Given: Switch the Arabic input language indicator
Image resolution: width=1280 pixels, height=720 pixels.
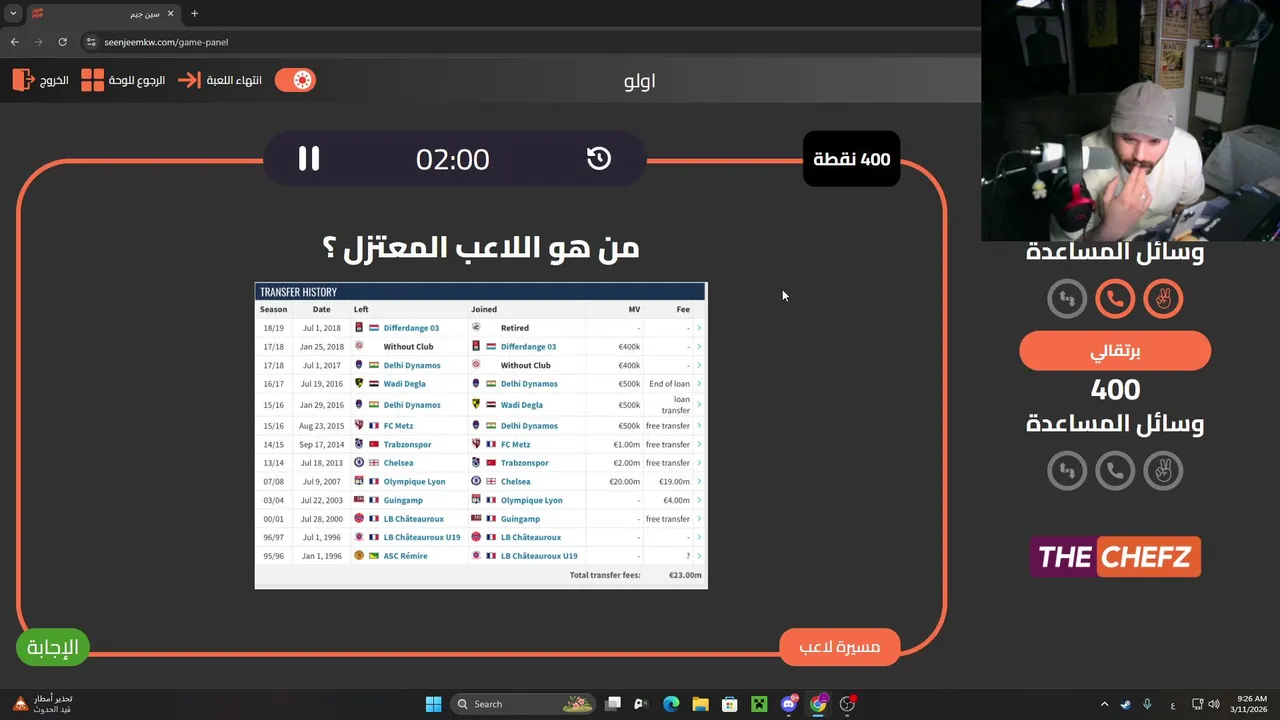Looking at the screenshot, I should coord(1172,704).
